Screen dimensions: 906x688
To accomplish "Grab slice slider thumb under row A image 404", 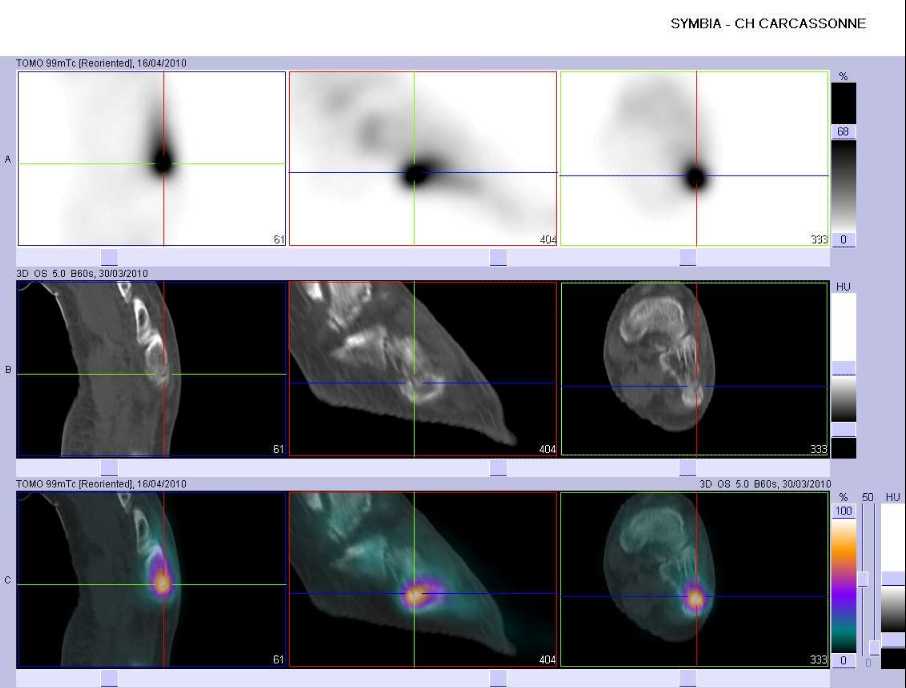I will [498, 257].
